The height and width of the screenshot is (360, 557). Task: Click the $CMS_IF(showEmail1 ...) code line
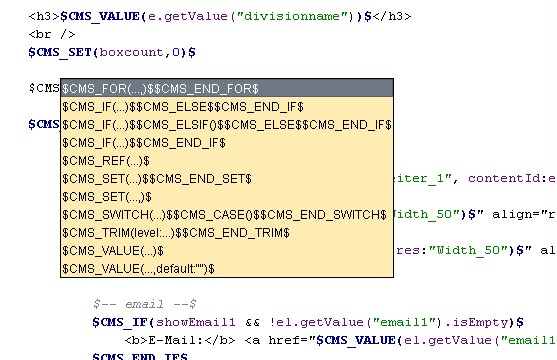(x=308, y=322)
